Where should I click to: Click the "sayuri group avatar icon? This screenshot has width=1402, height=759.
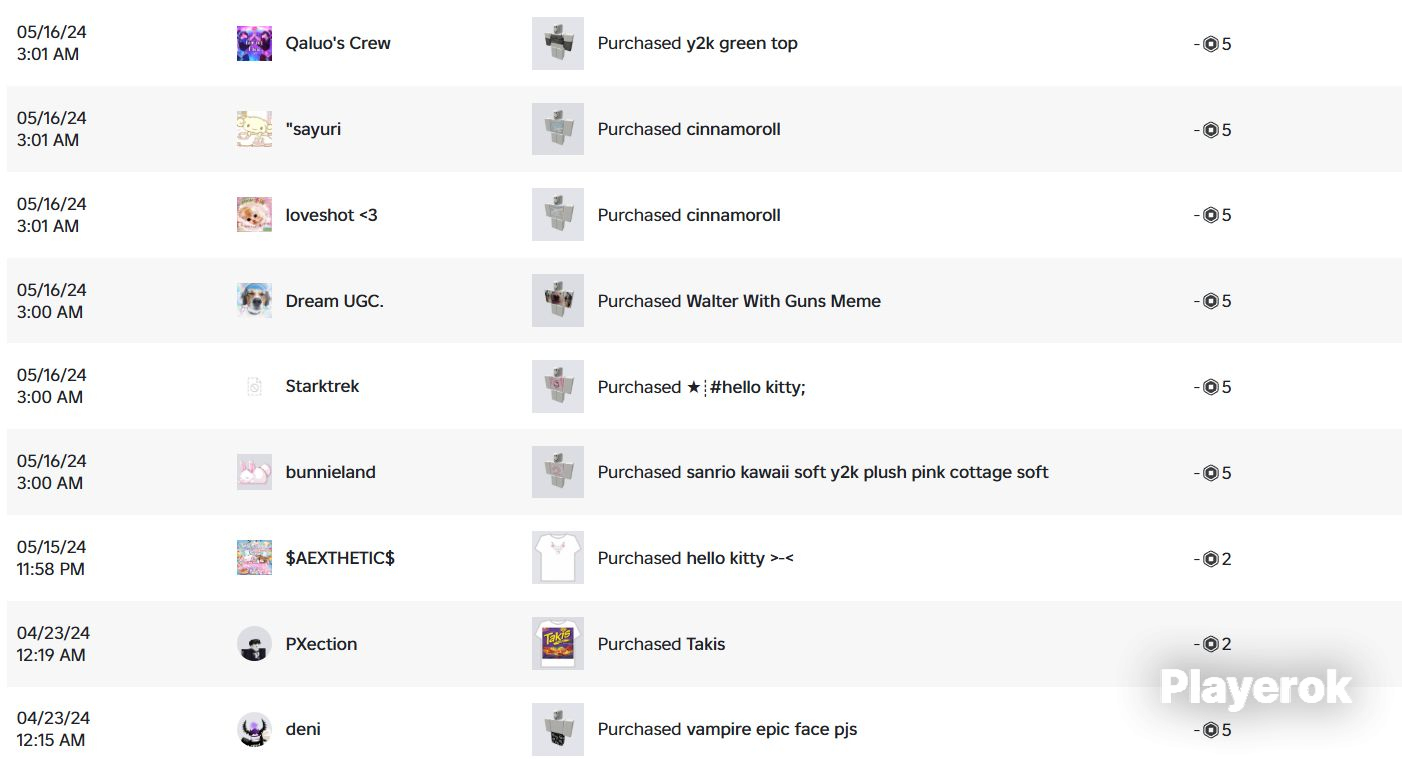[x=254, y=129]
